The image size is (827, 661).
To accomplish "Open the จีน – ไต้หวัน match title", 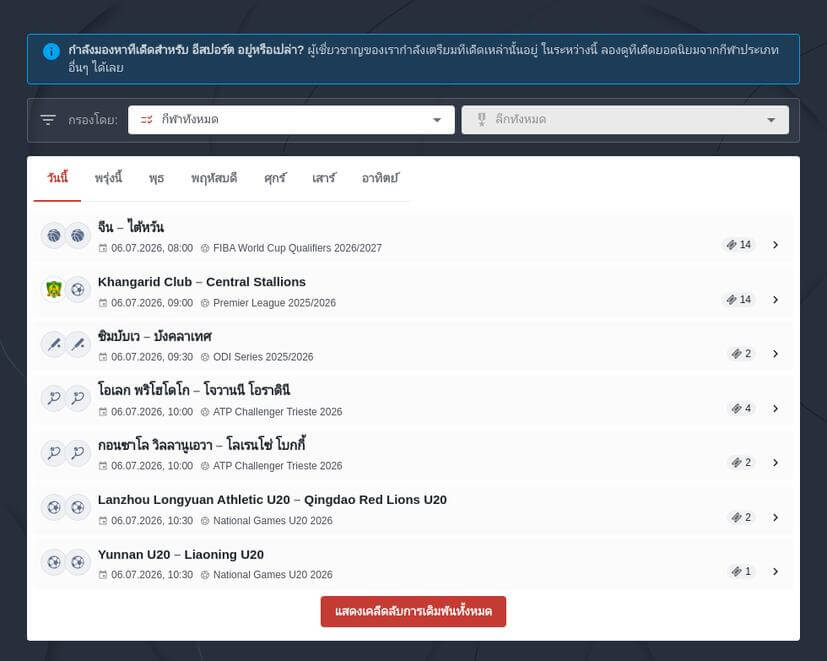I will 131,227.
